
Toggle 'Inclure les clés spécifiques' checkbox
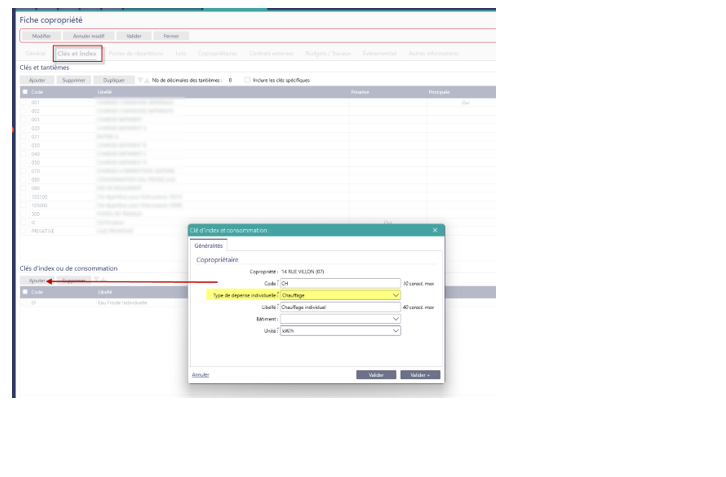click(x=248, y=79)
